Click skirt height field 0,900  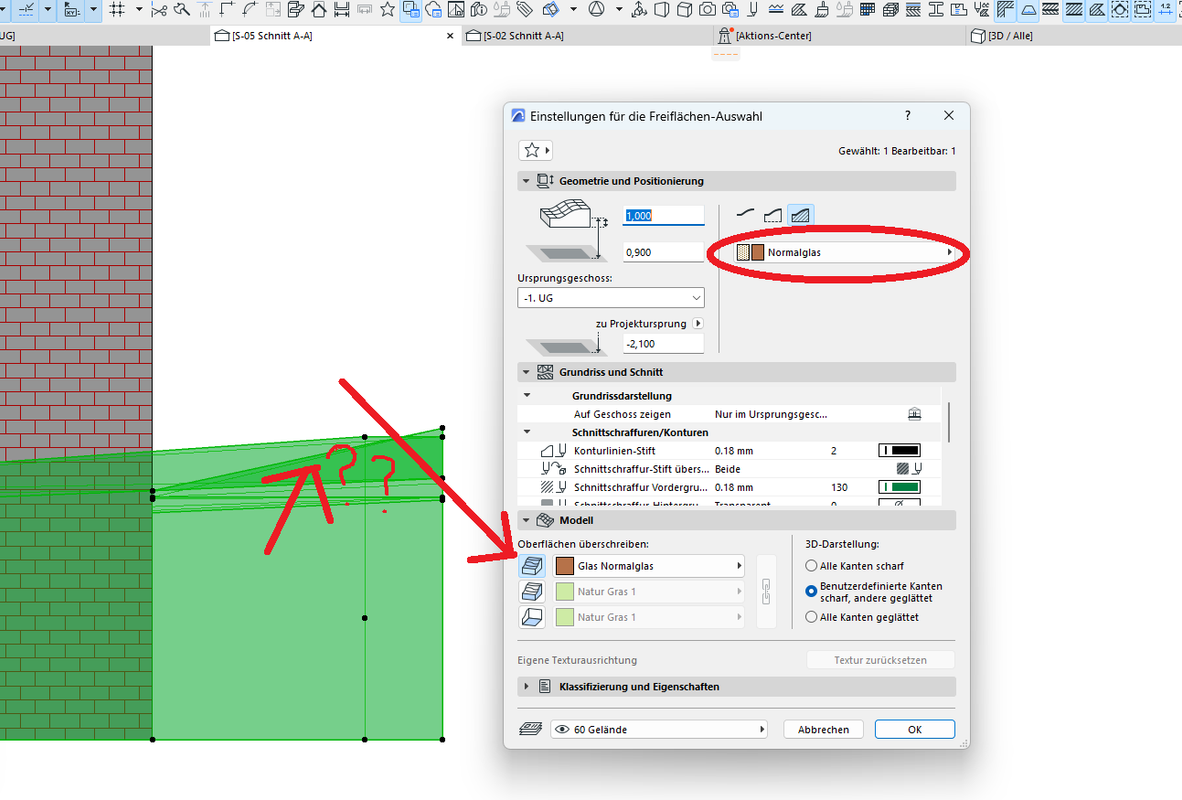[663, 253]
